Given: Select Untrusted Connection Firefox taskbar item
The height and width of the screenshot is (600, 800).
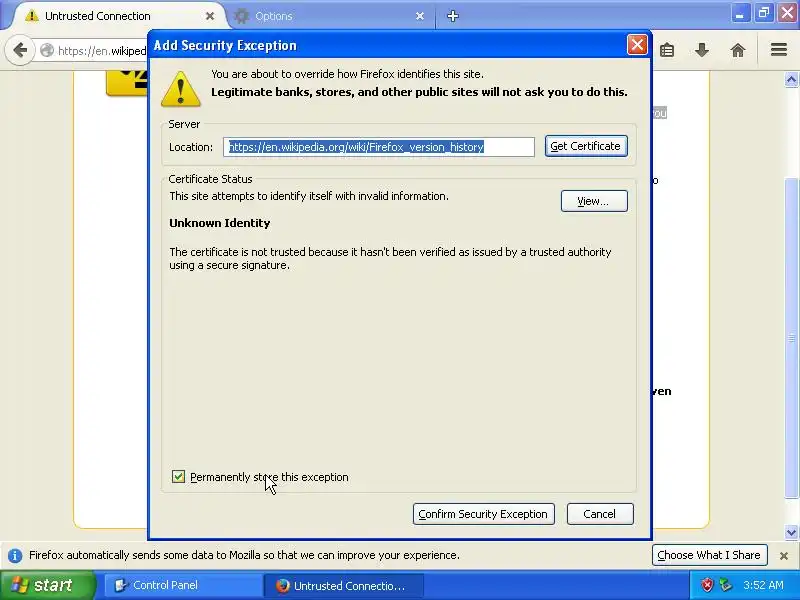Looking at the screenshot, I should (343, 586).
